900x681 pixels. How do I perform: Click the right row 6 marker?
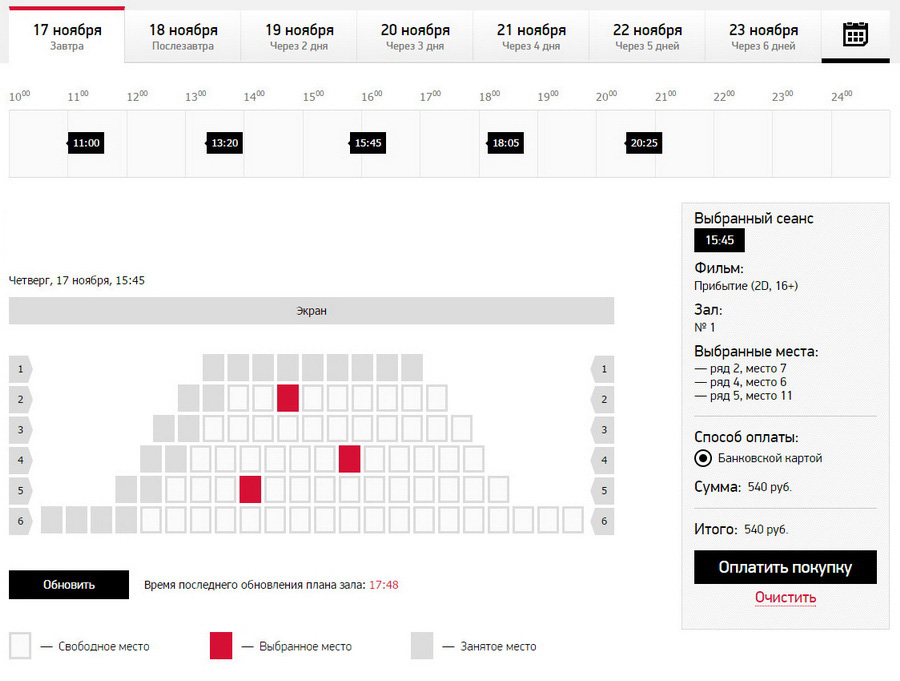click(603, 521)
